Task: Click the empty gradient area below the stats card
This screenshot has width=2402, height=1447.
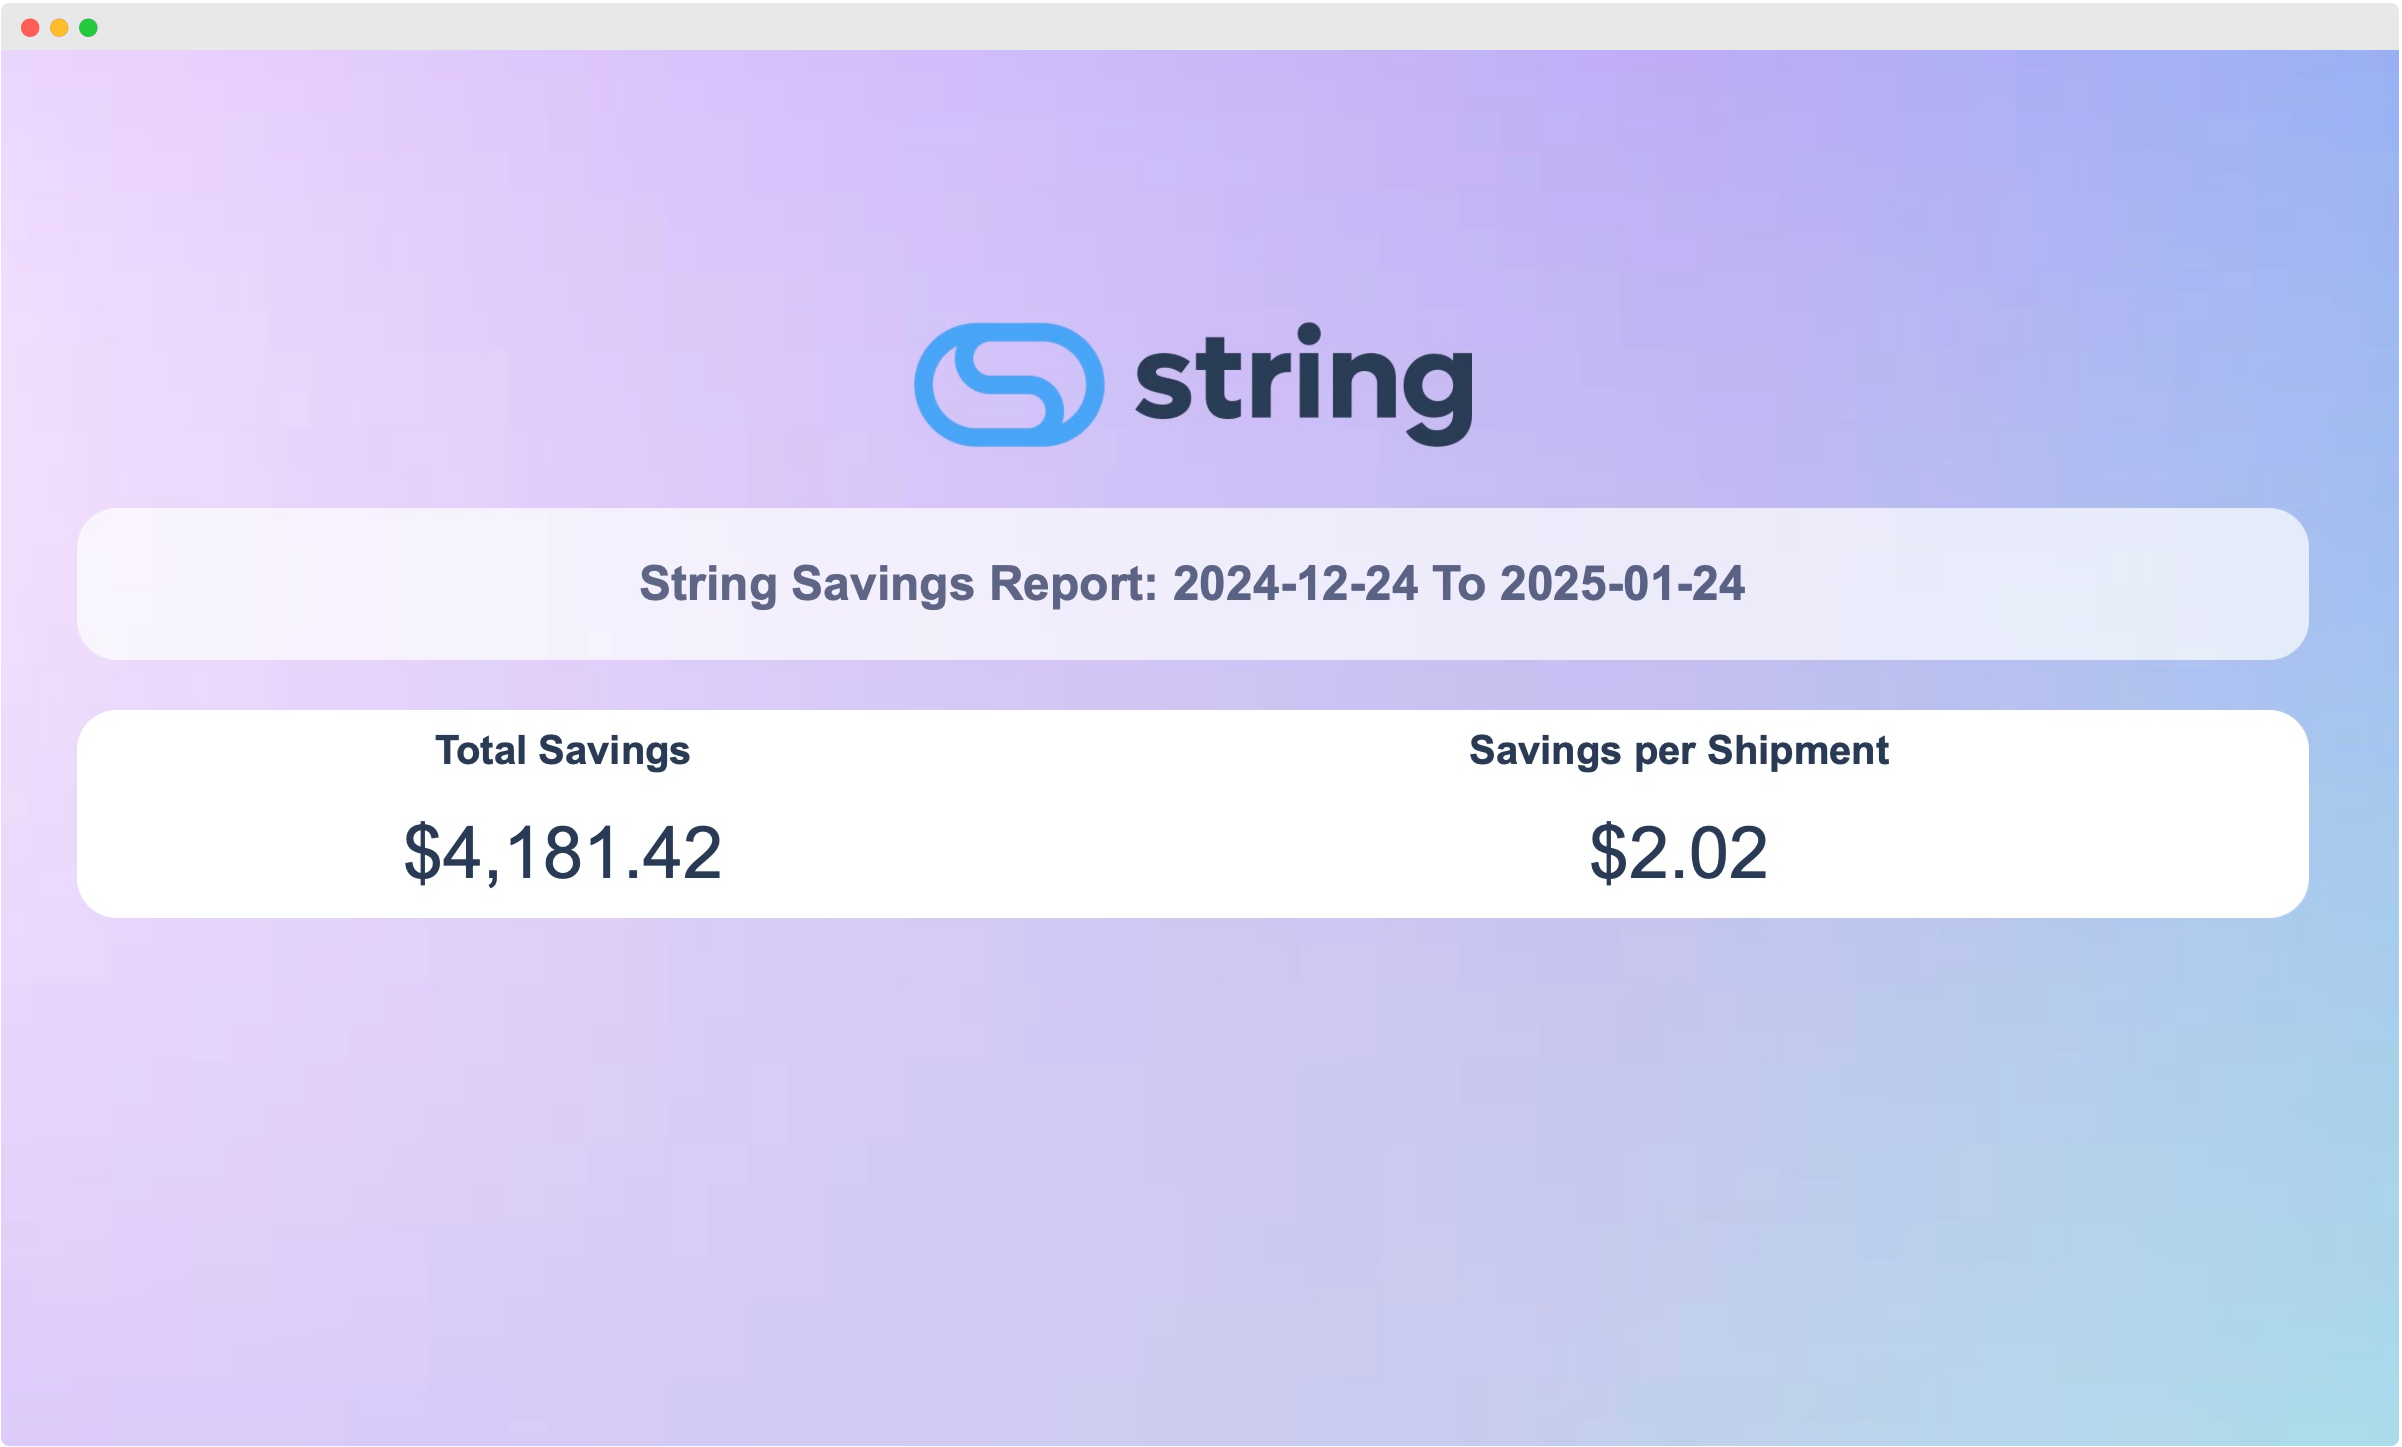Action: (1200, 1180)
